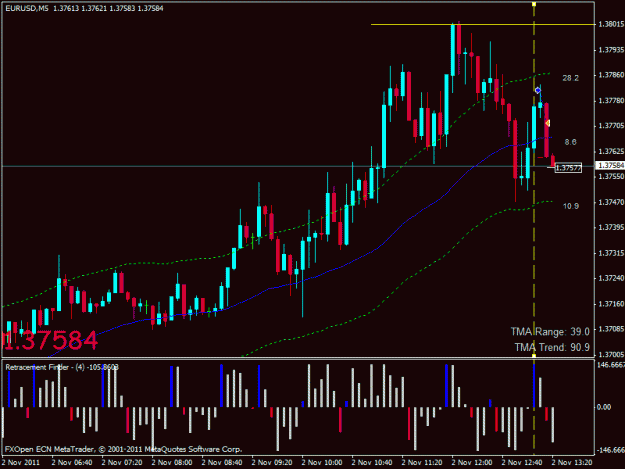Image resolution: width=625 pixels, height=469 pixels.
Task: Click the 2 Nov 07:20 time axis label
Action: tap(122, 463)
